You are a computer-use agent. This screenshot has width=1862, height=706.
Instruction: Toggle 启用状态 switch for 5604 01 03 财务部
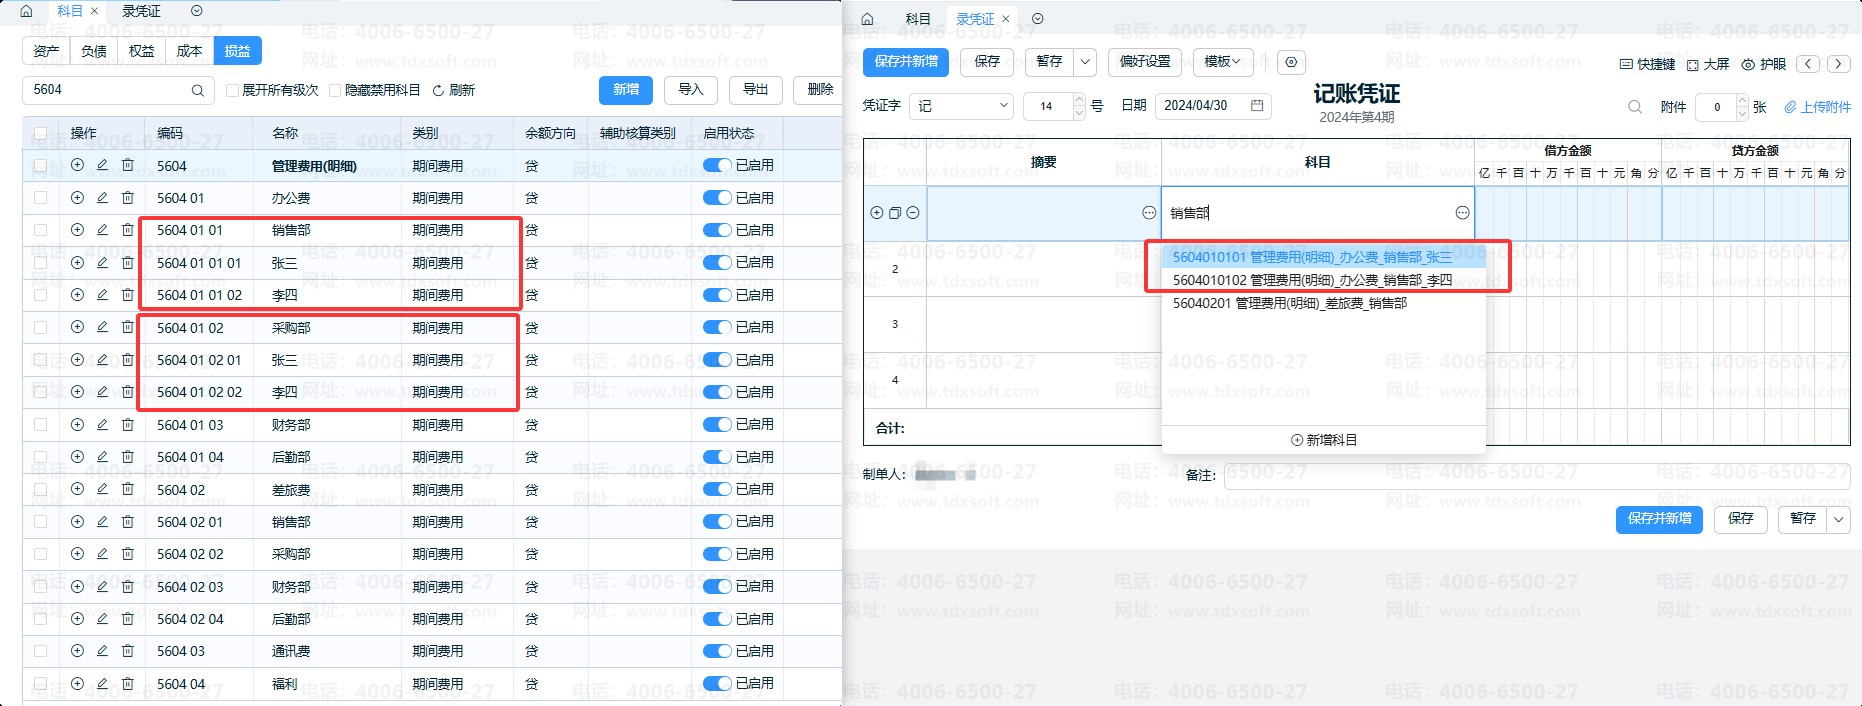[x=717, y=425]
